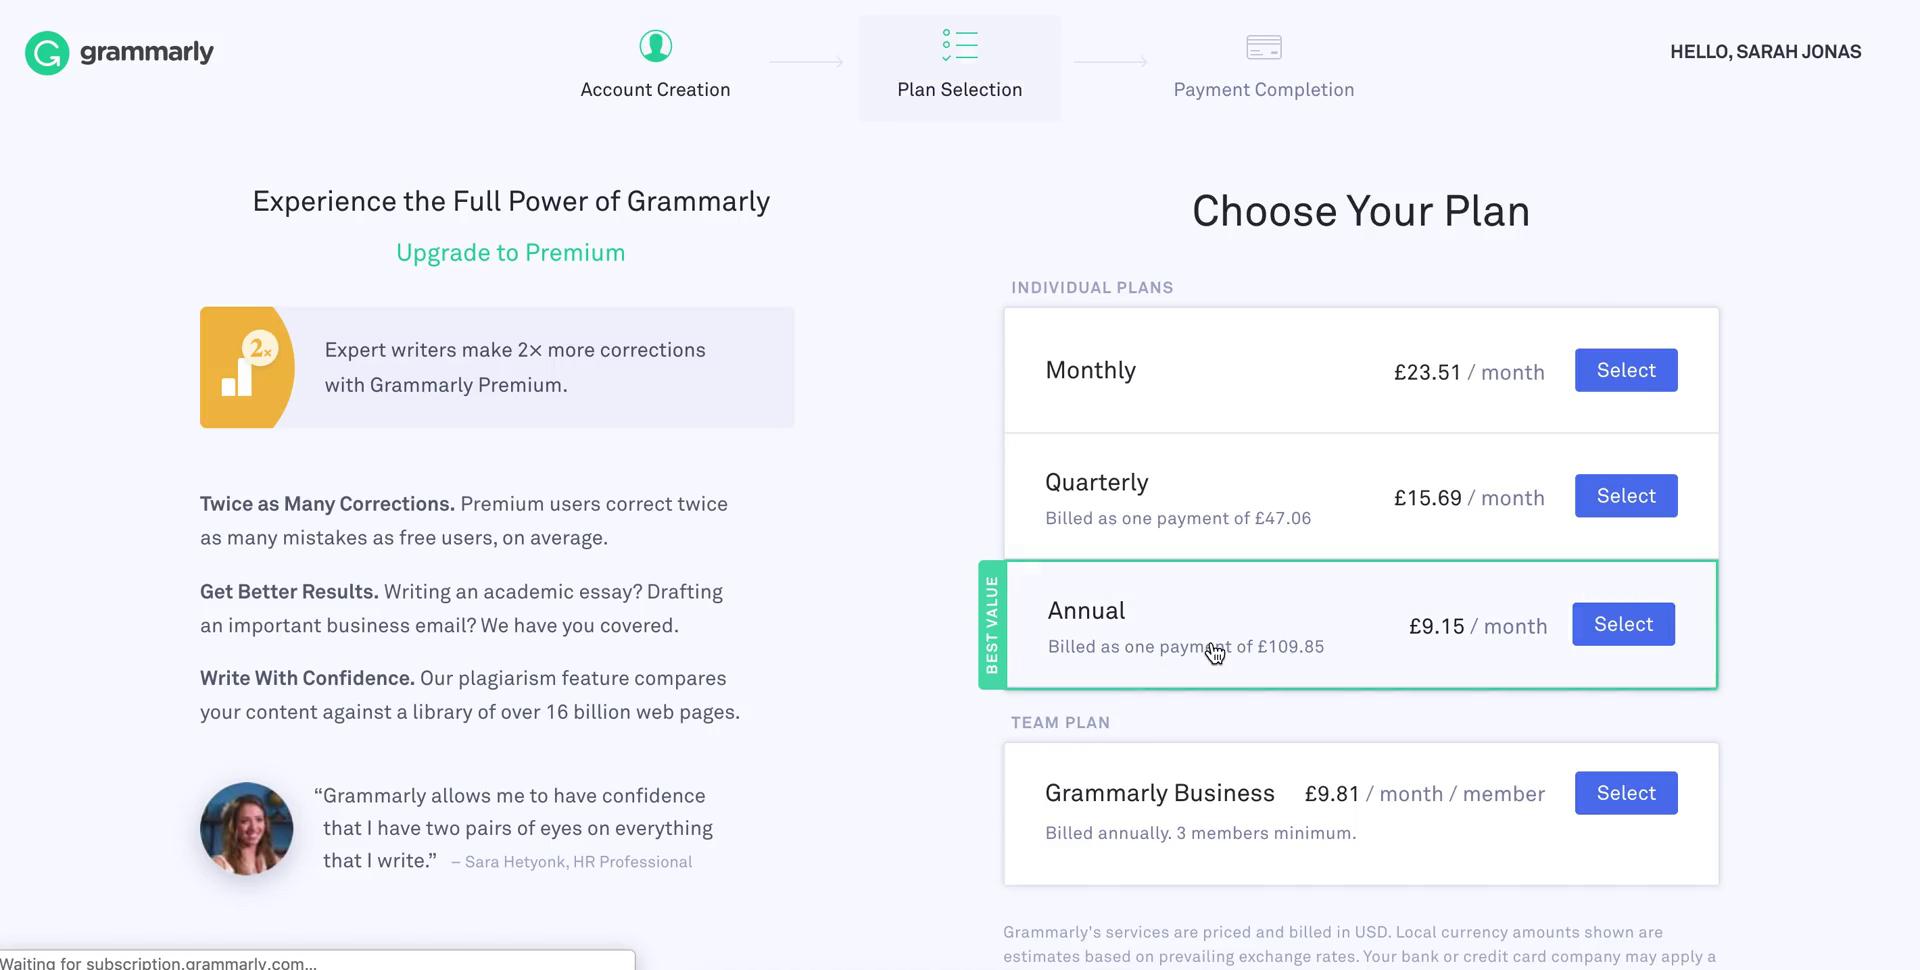Viewport: 1920px width, 970px height.
Task: Click the Account Creation user icon
Action: (x=656, y=46)
